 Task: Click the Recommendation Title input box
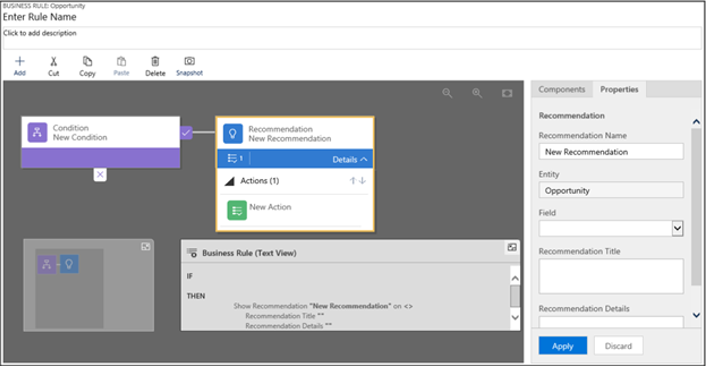point(611,276)
